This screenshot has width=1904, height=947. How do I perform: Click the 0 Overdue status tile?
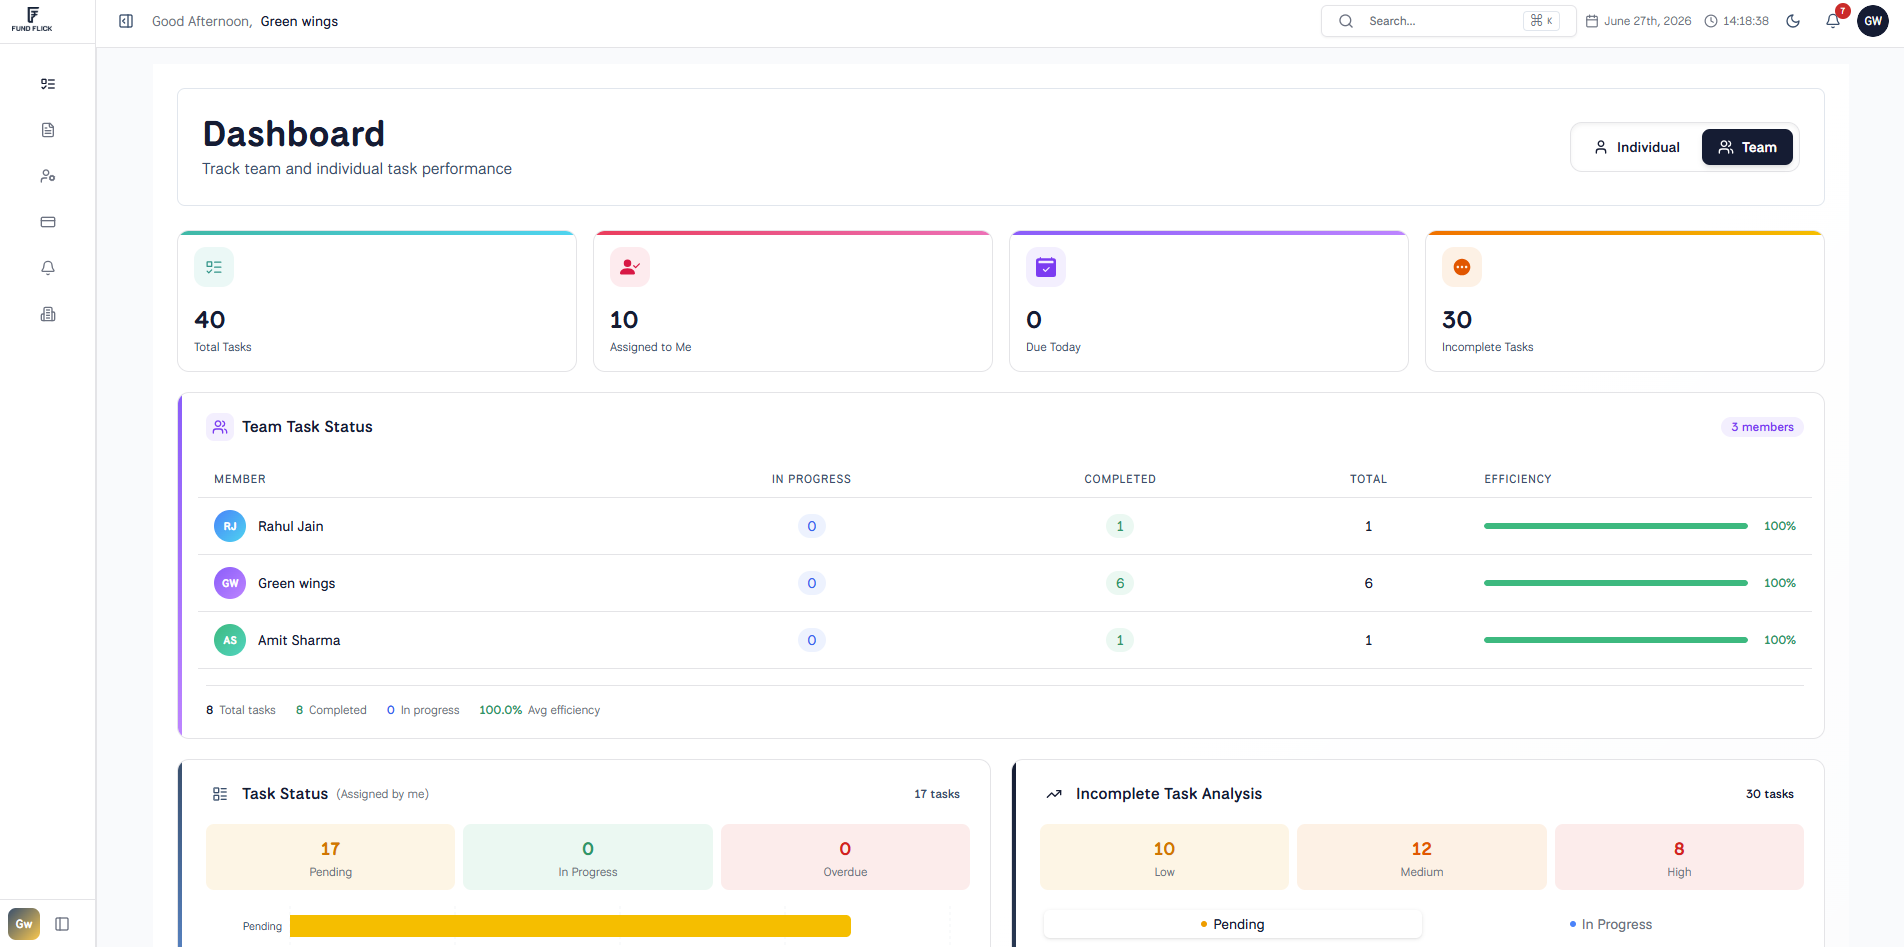tap(845, 857)
